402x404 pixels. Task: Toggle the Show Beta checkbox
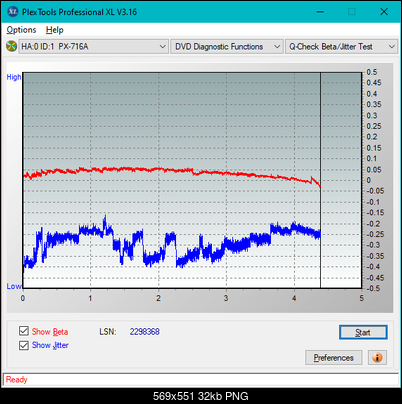[x=24, y=331]
